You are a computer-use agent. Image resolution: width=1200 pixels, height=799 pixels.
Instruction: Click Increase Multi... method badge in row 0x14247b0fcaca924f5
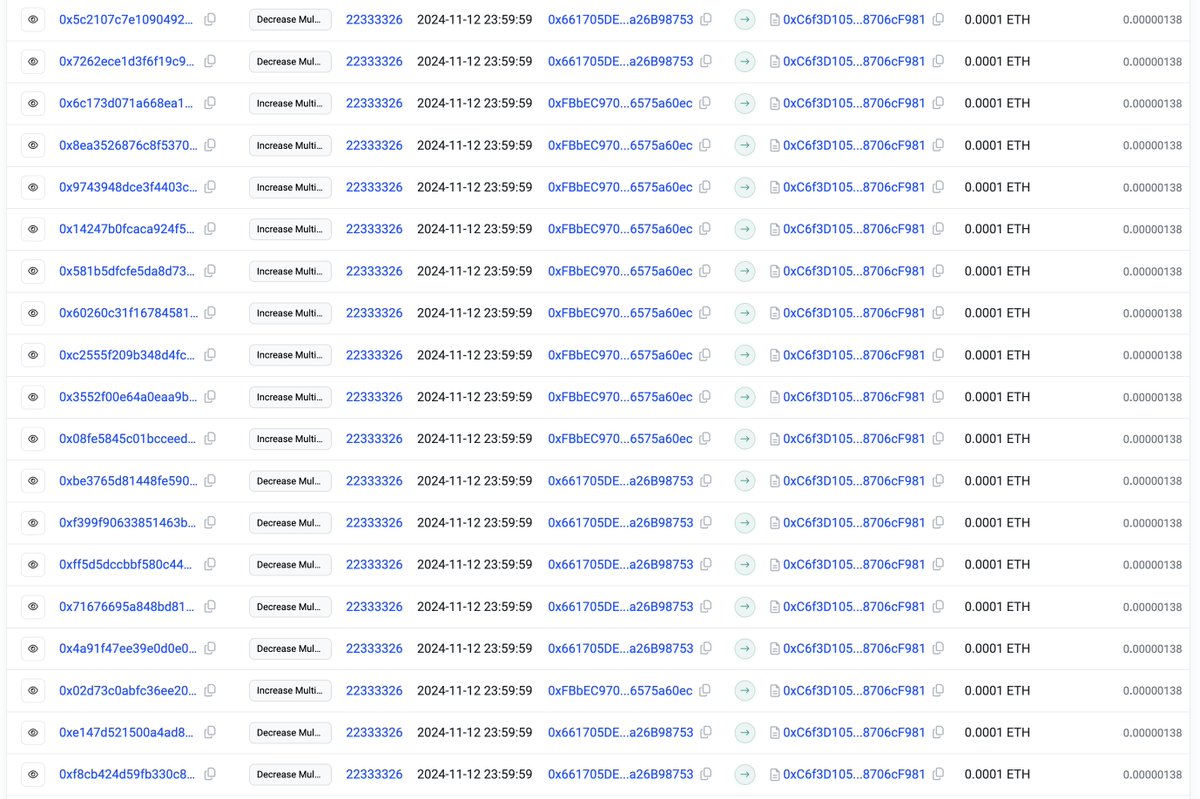290,229
